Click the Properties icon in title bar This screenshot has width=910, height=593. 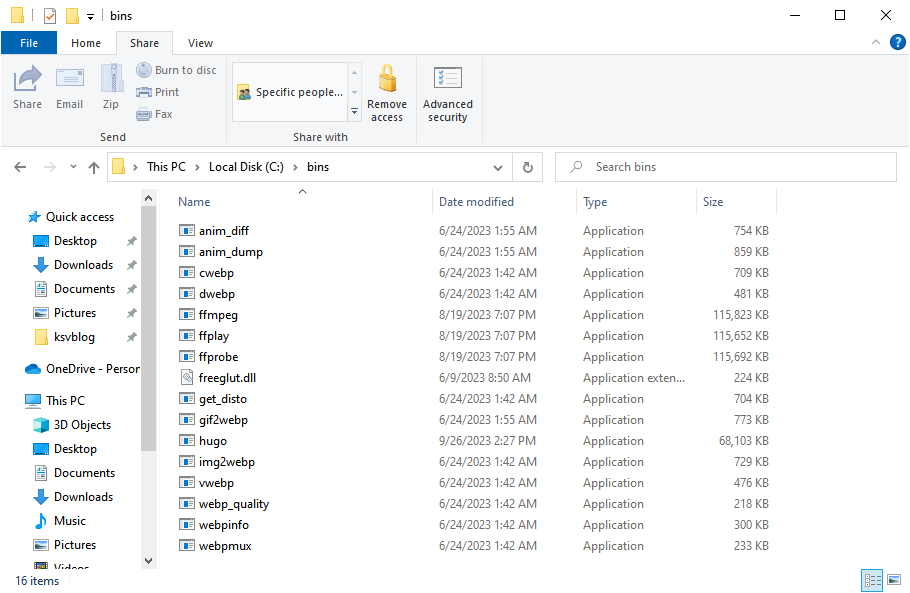(50, 16)
